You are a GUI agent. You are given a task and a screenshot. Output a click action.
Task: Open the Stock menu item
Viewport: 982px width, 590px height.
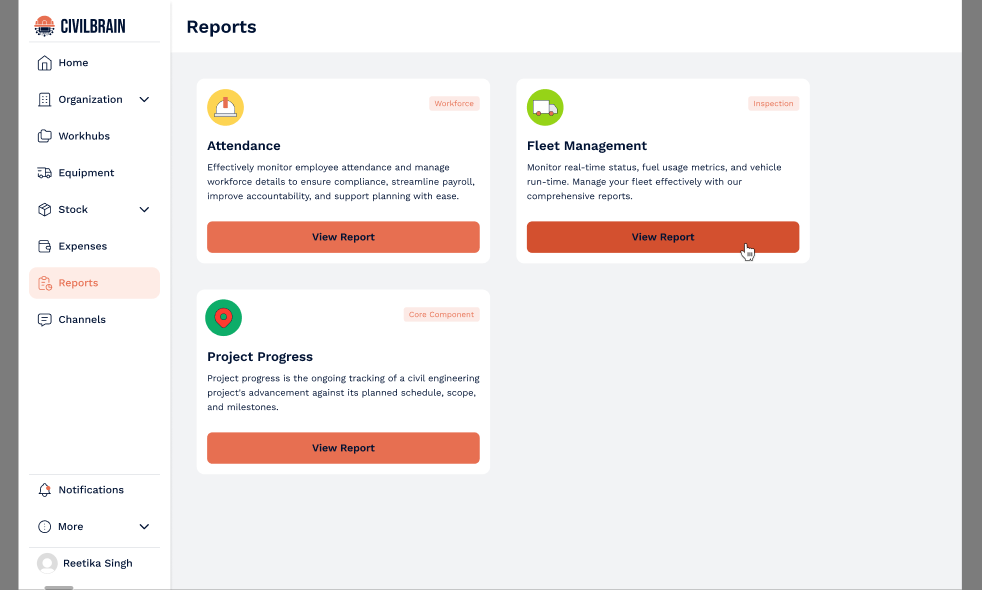pos(95,209)
